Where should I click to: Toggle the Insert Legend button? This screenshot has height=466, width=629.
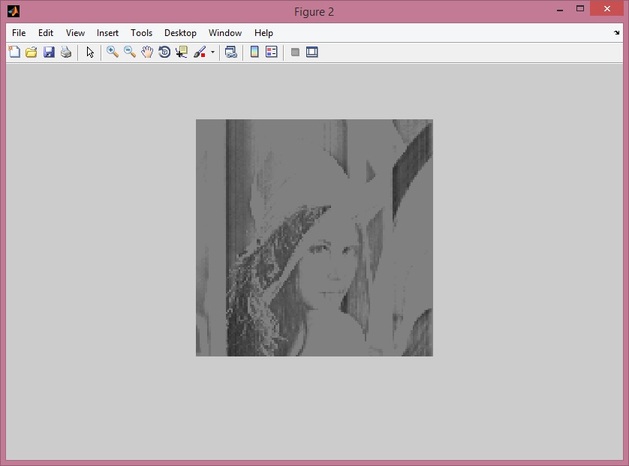pos(271,52)
